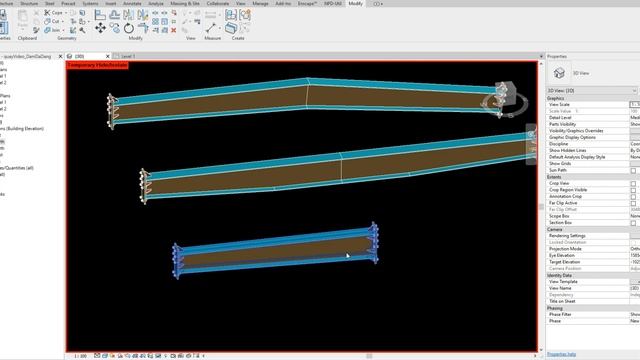
Task: Open the Cope dropdown arrow
Action: (66, 13)
